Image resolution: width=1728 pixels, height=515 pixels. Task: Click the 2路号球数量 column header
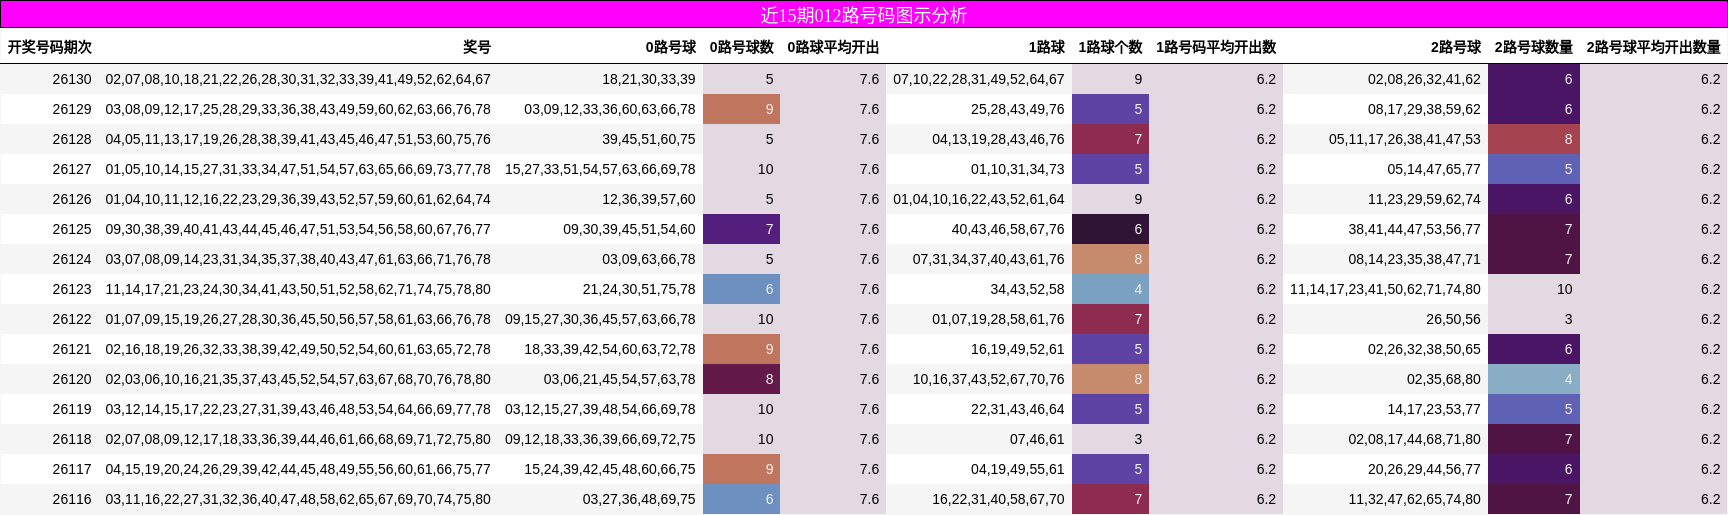pos(1534,47)
